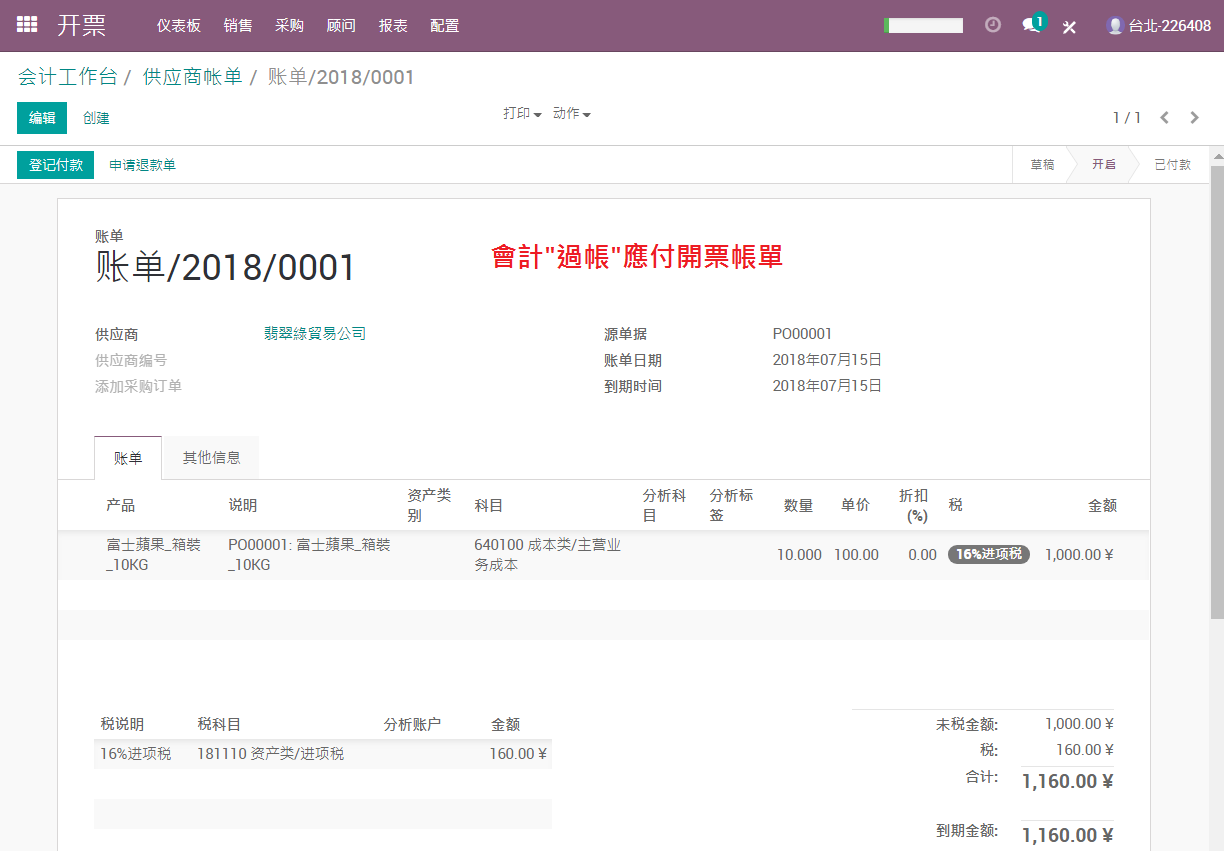Open the activities clock icon
Viewport: 1224px width, 851px height.
pyautogui.click(x=993, y=25)
